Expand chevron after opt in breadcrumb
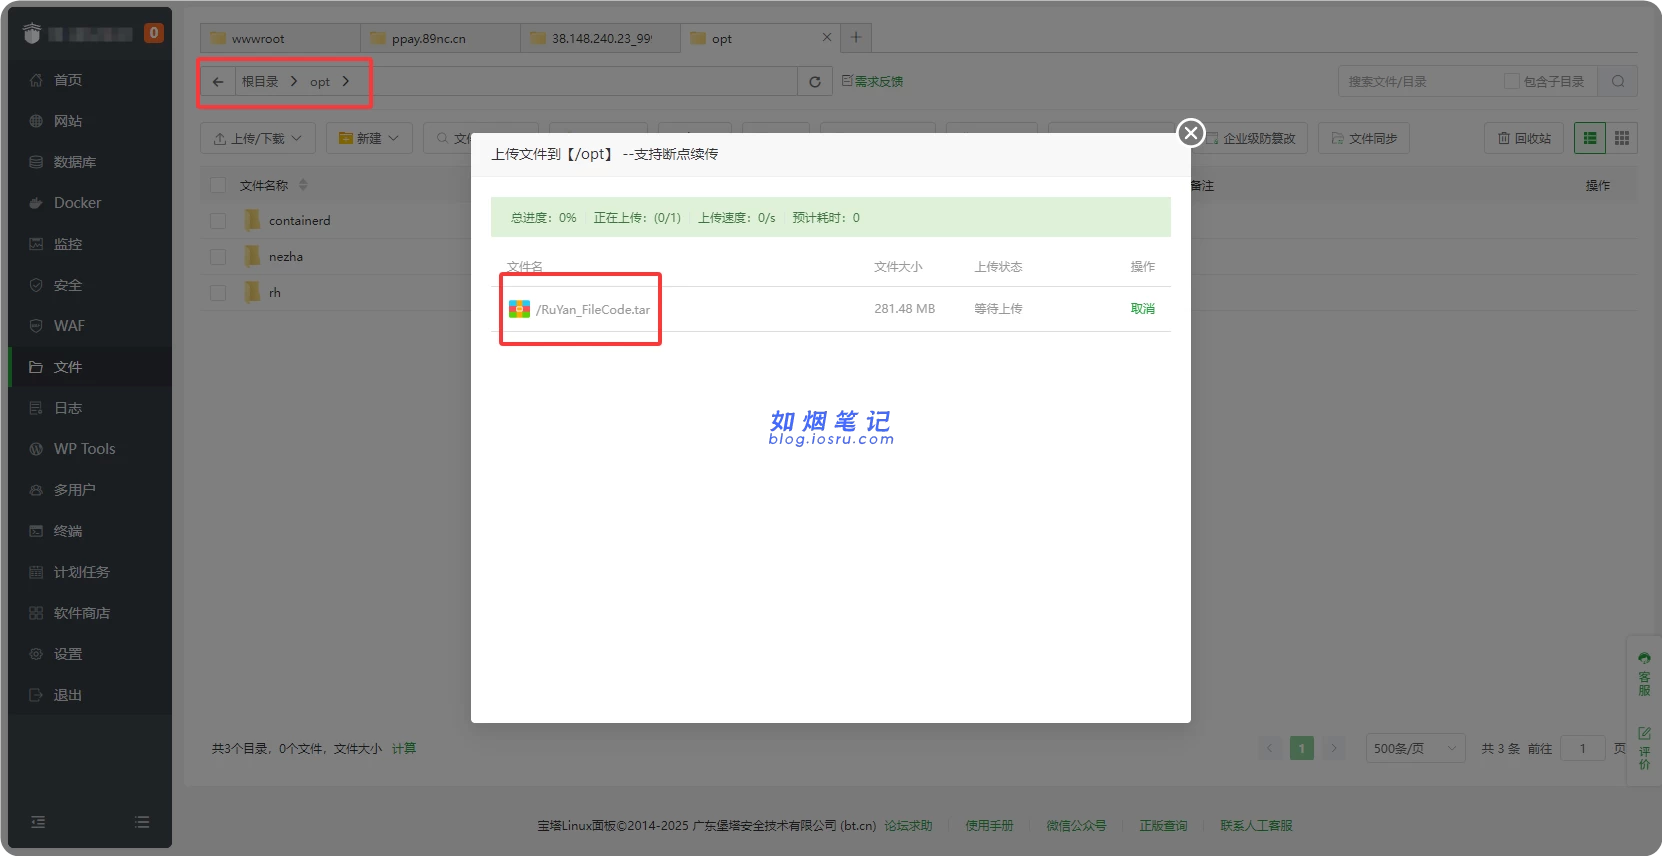Screen dimensions: 1662x856 [x=346, y=82]
